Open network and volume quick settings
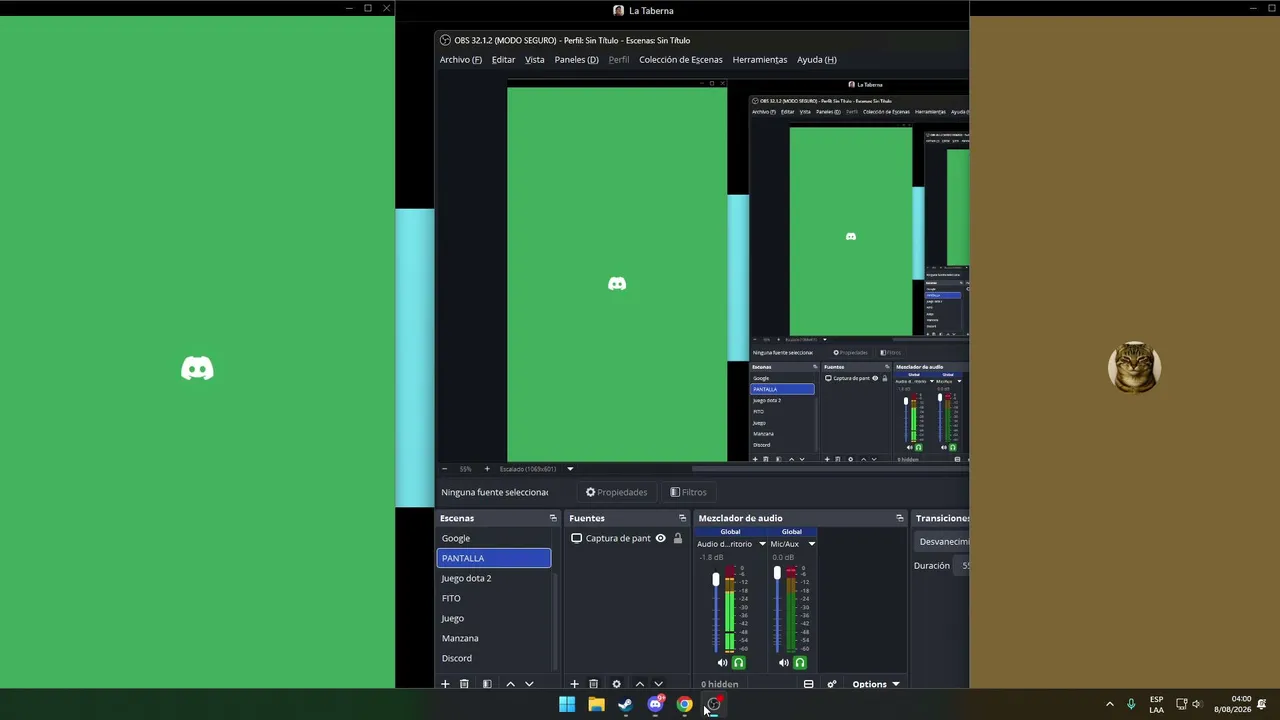Viewport: 1280px width, 720px height. tap(1188, 704)
